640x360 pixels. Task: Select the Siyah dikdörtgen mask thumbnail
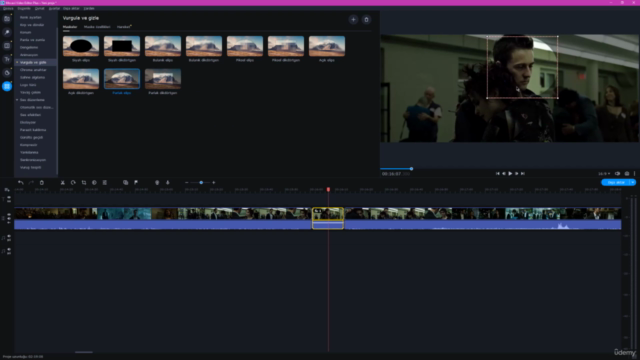(x=122, y=46)
